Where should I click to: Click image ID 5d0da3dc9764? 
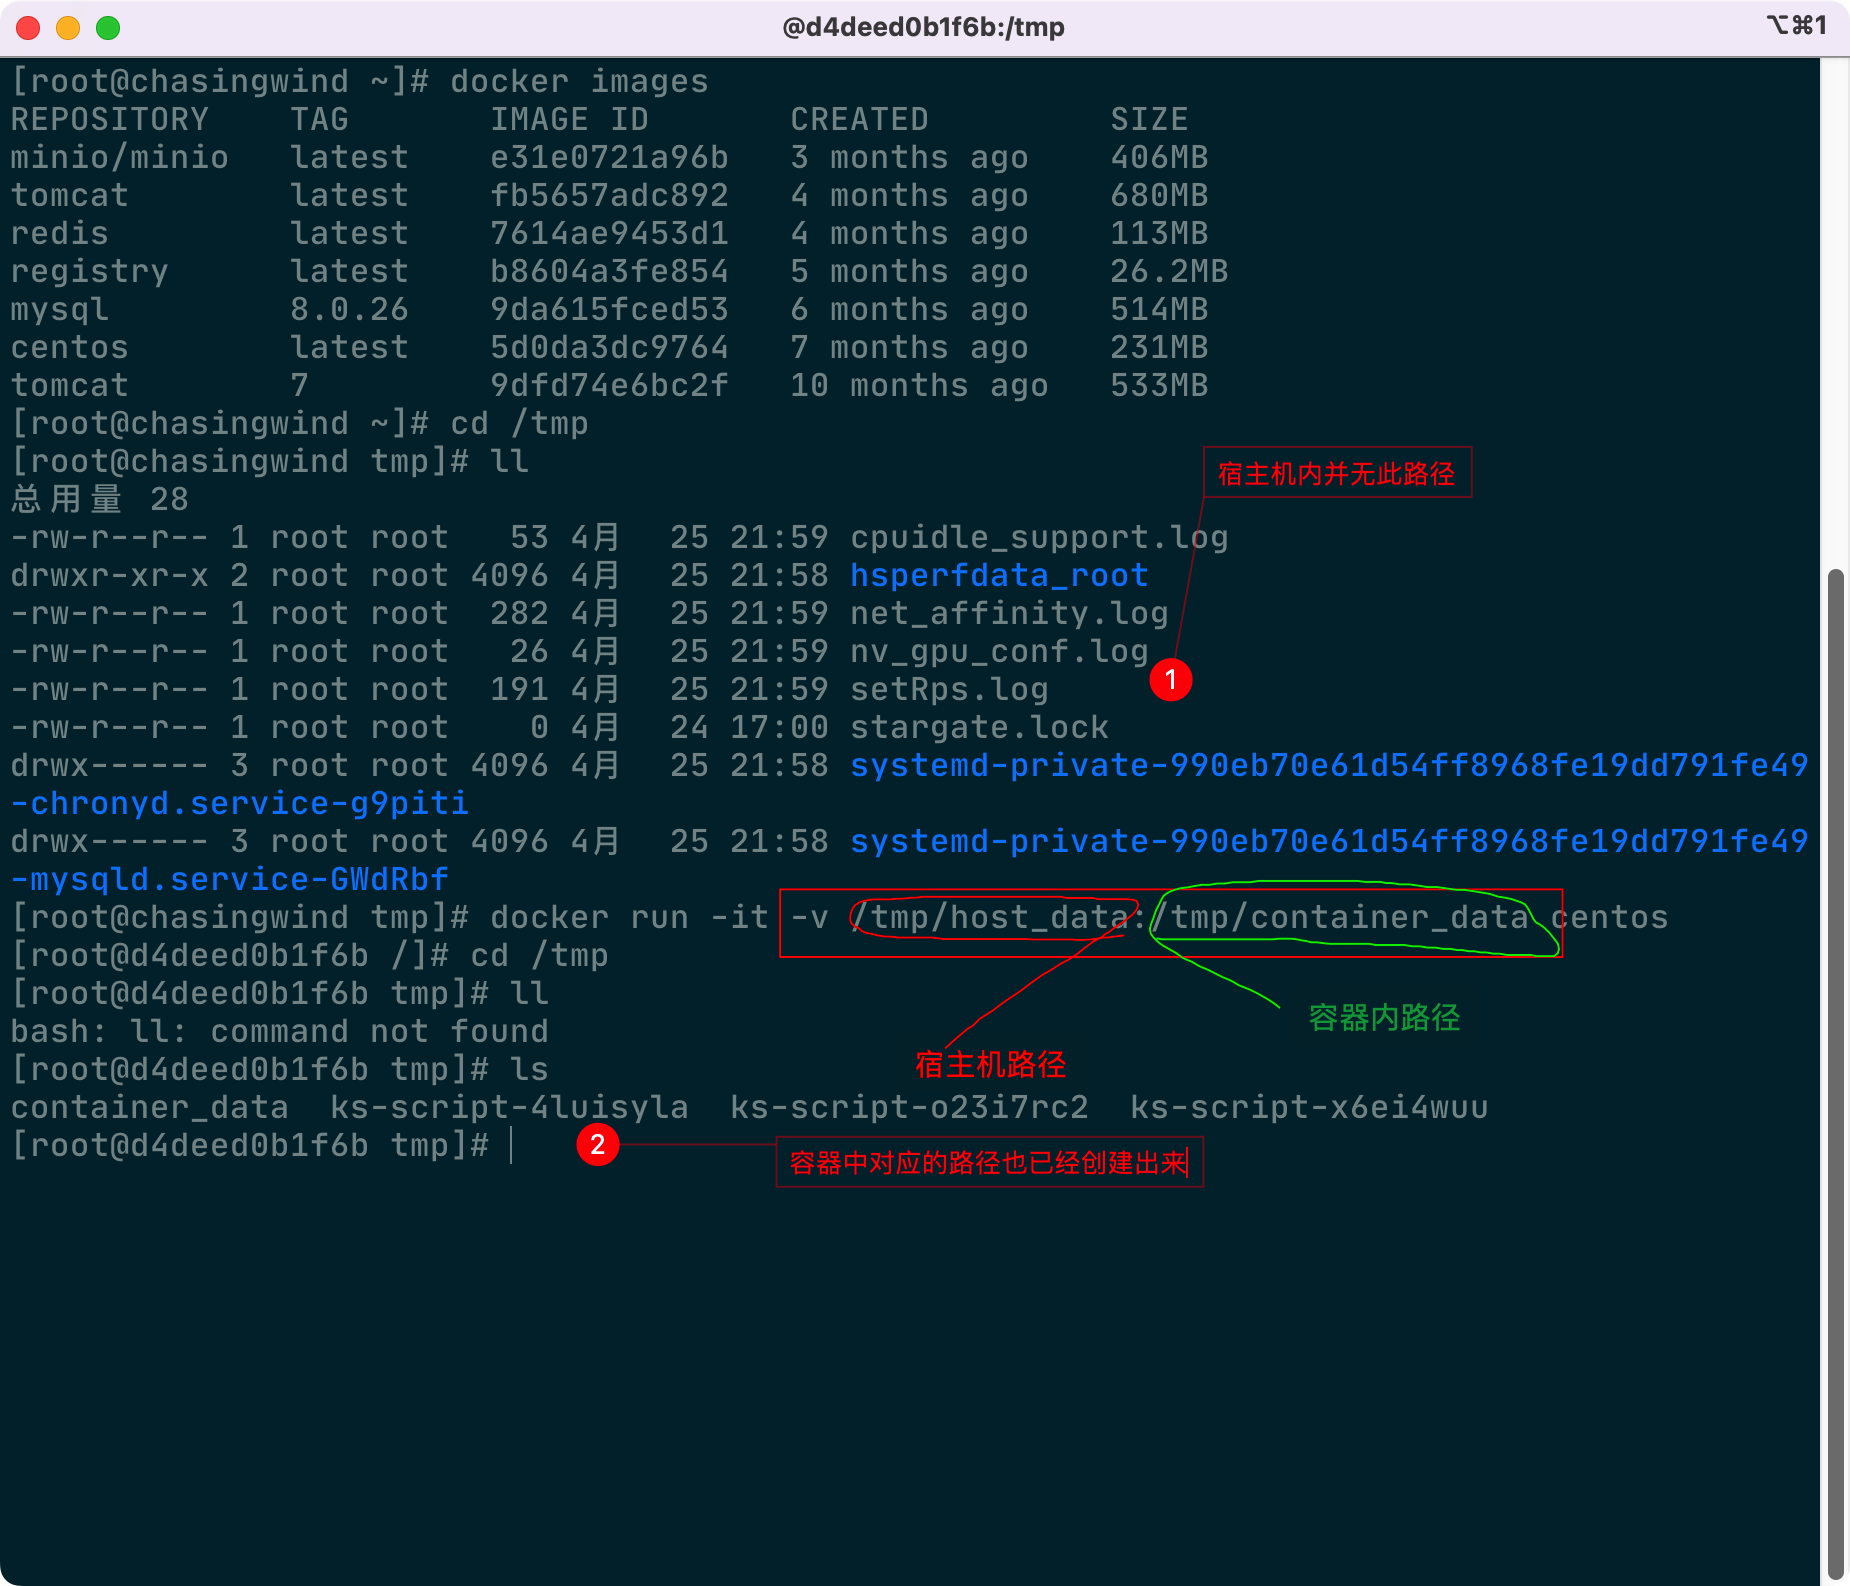[x=609, y=347]
